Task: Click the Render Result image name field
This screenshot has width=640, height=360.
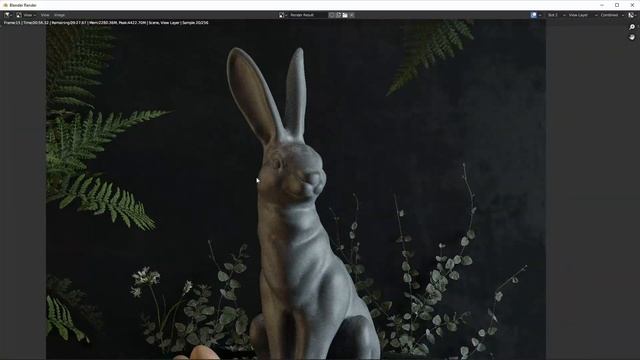Action: tap(308, 15)
